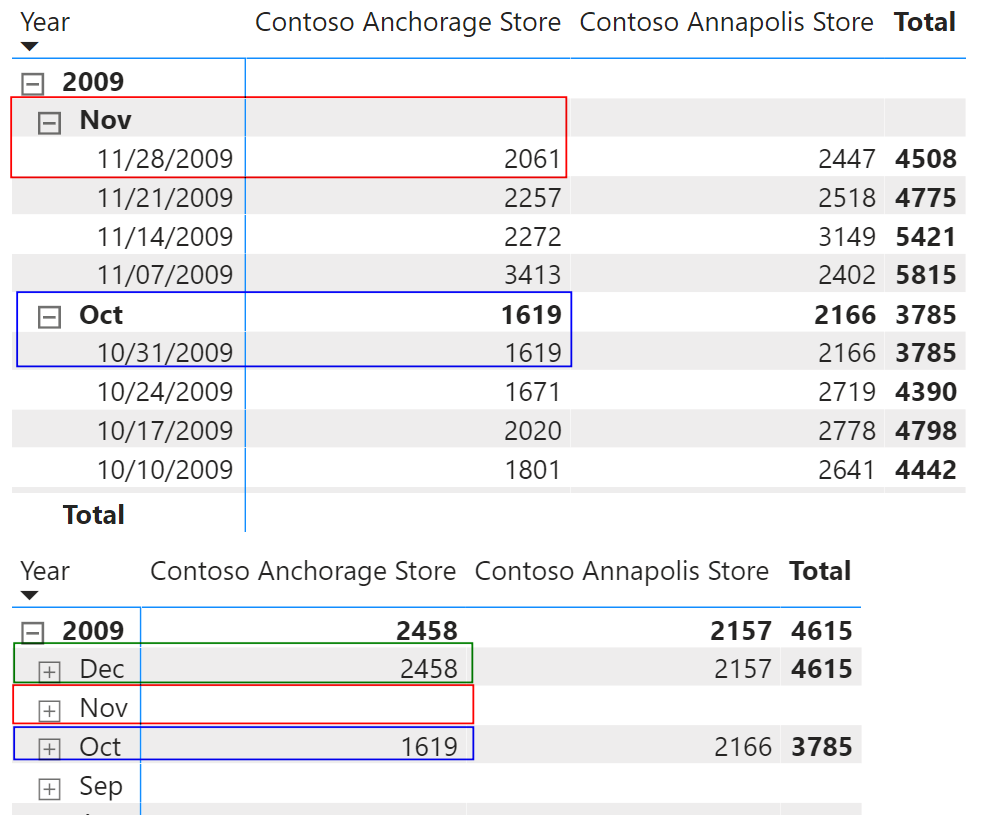Click the top Total column header
This screenshot has height=815, width=1003.
click(925, 22)
